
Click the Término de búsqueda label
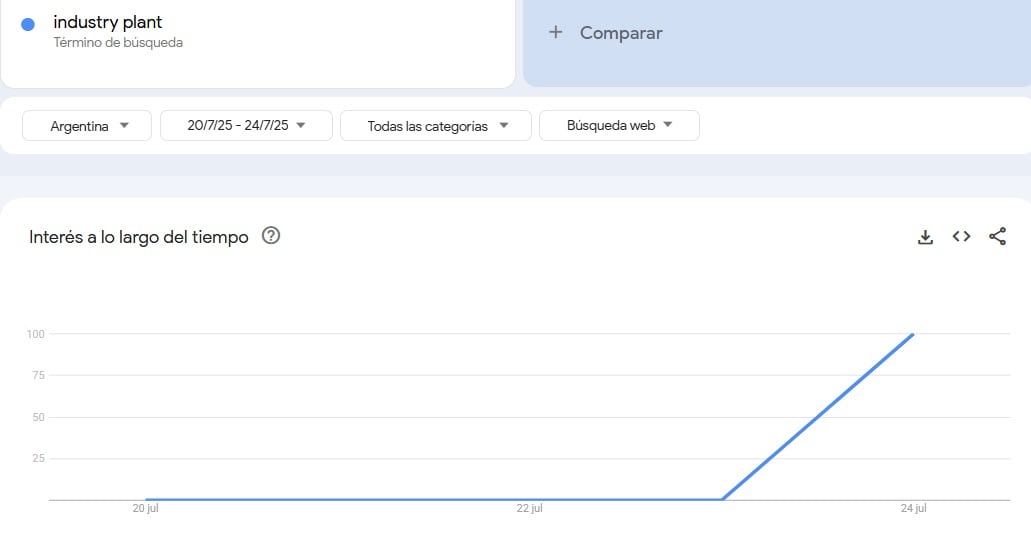[x=118, y=43]
